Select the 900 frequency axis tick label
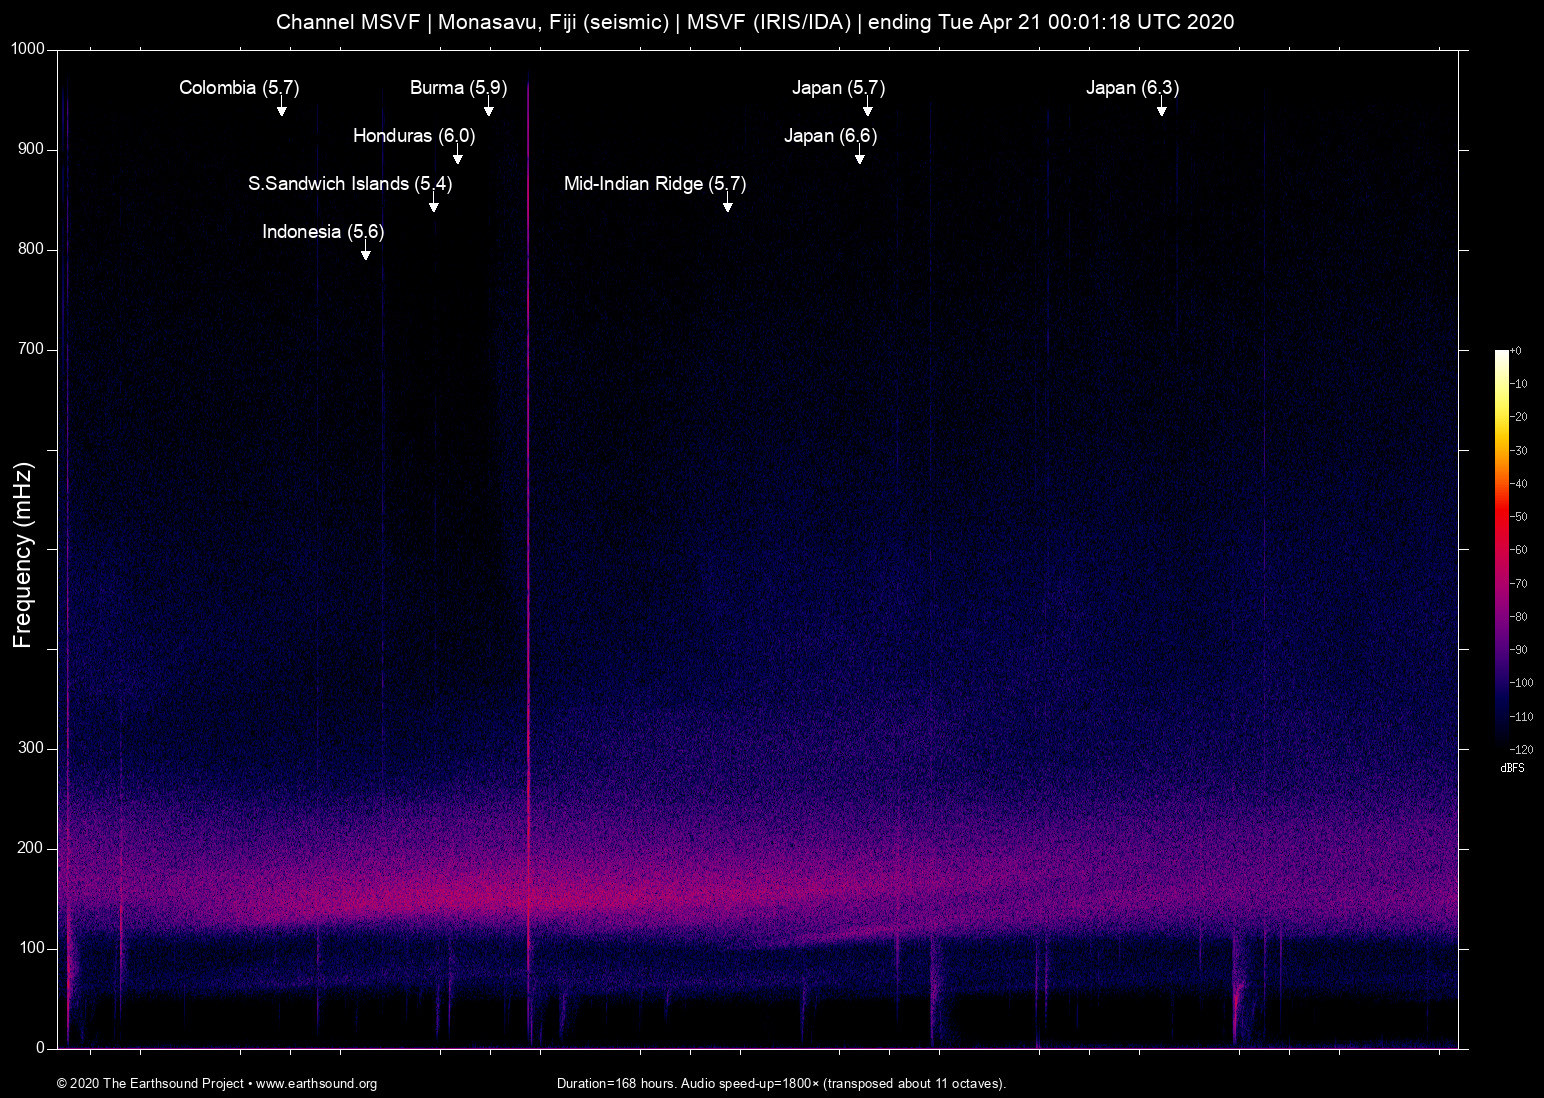 32,149
